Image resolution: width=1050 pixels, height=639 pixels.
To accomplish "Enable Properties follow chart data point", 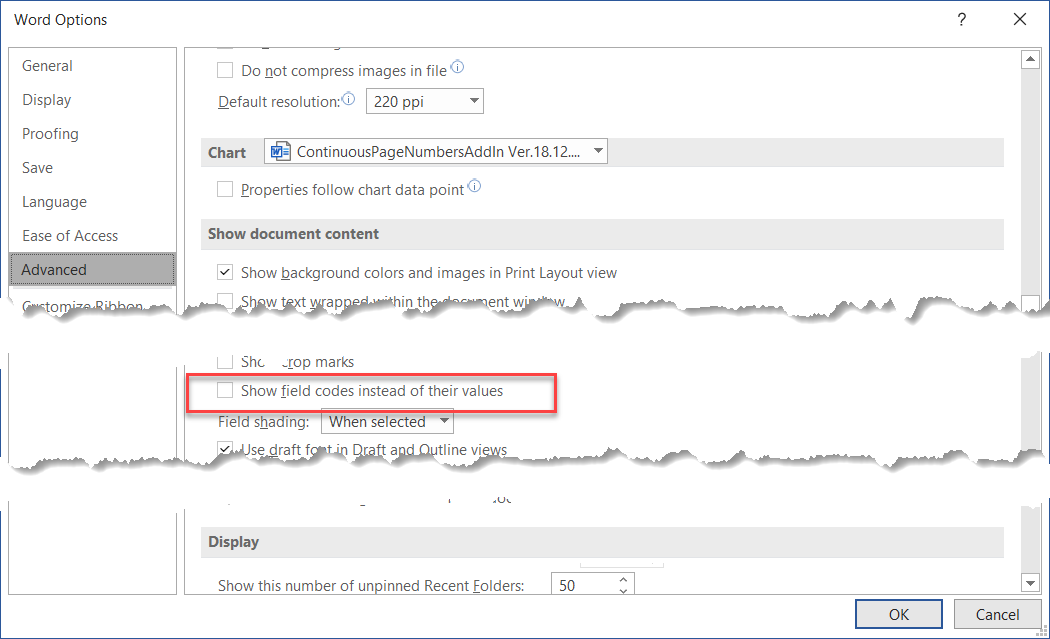I will [x=225, y=186].
